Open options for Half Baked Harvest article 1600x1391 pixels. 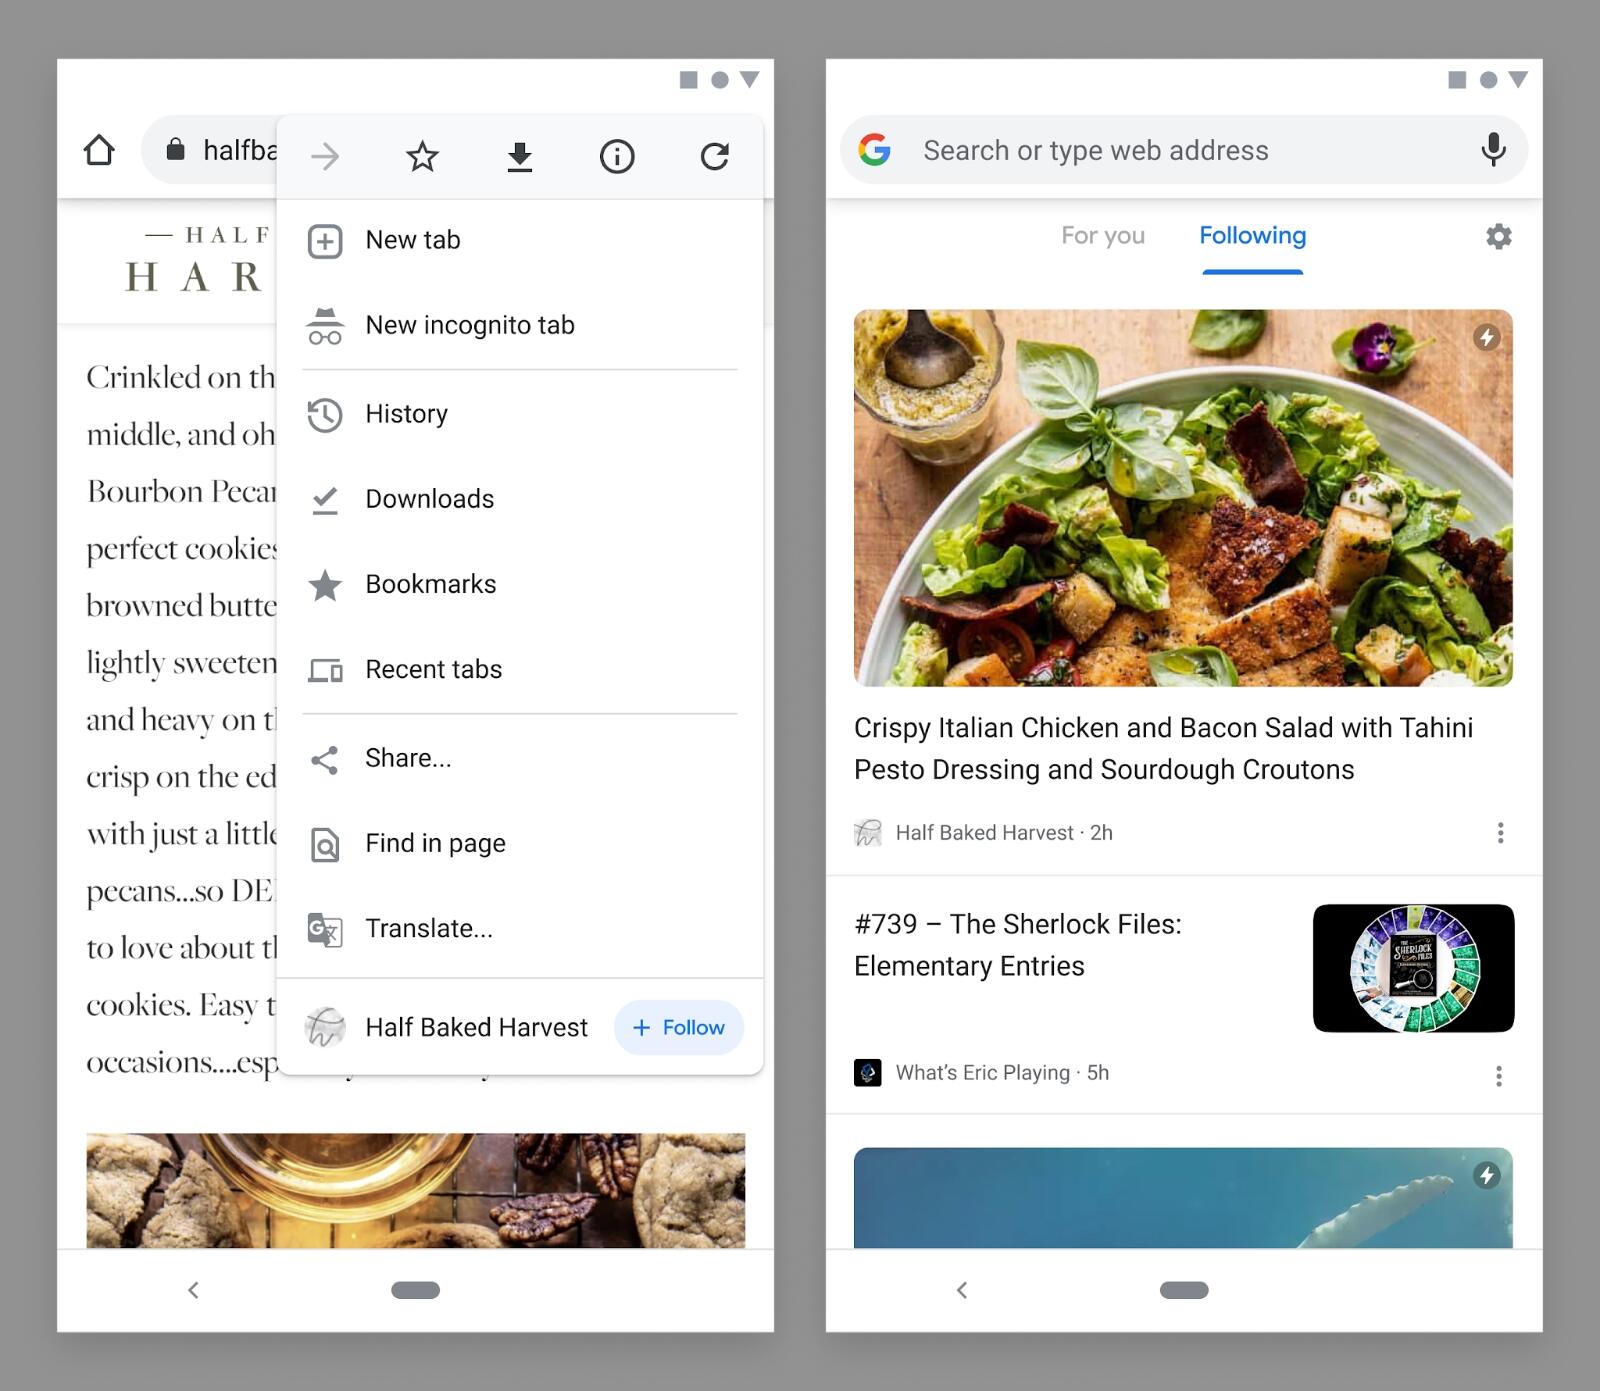coord(1499,833)
